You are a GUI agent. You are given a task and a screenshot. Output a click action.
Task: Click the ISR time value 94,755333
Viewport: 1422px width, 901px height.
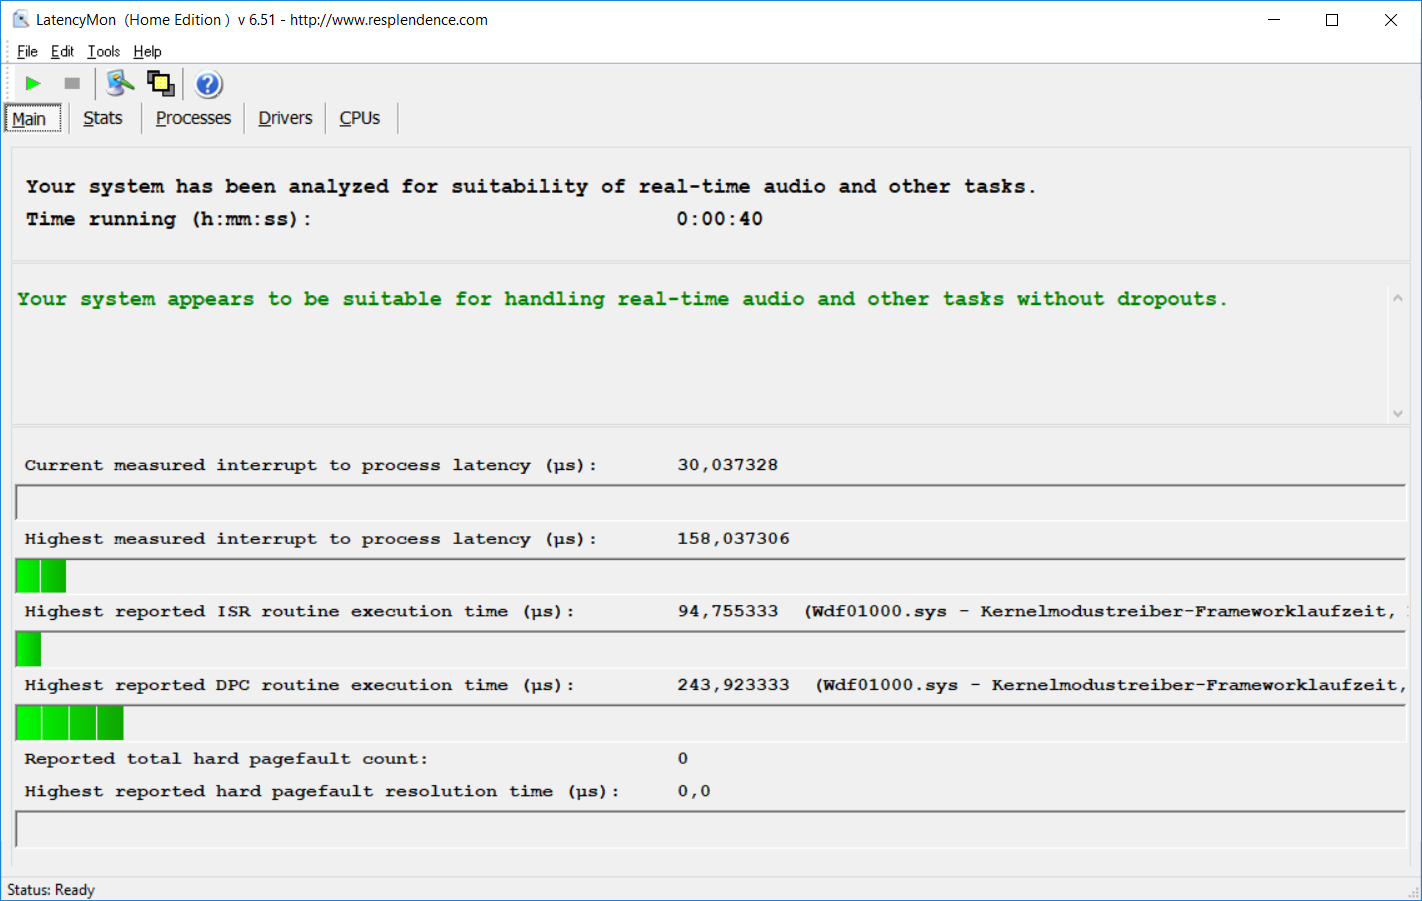(727, 611)
